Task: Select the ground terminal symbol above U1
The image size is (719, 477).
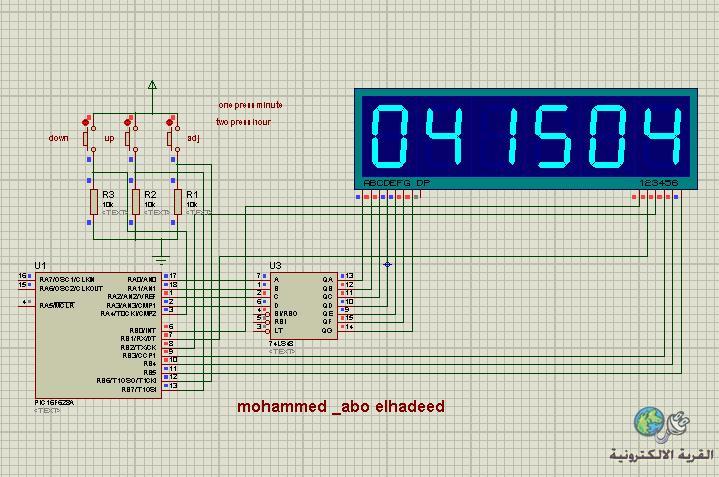Action: pyautogui.click(x=161, y=260)
